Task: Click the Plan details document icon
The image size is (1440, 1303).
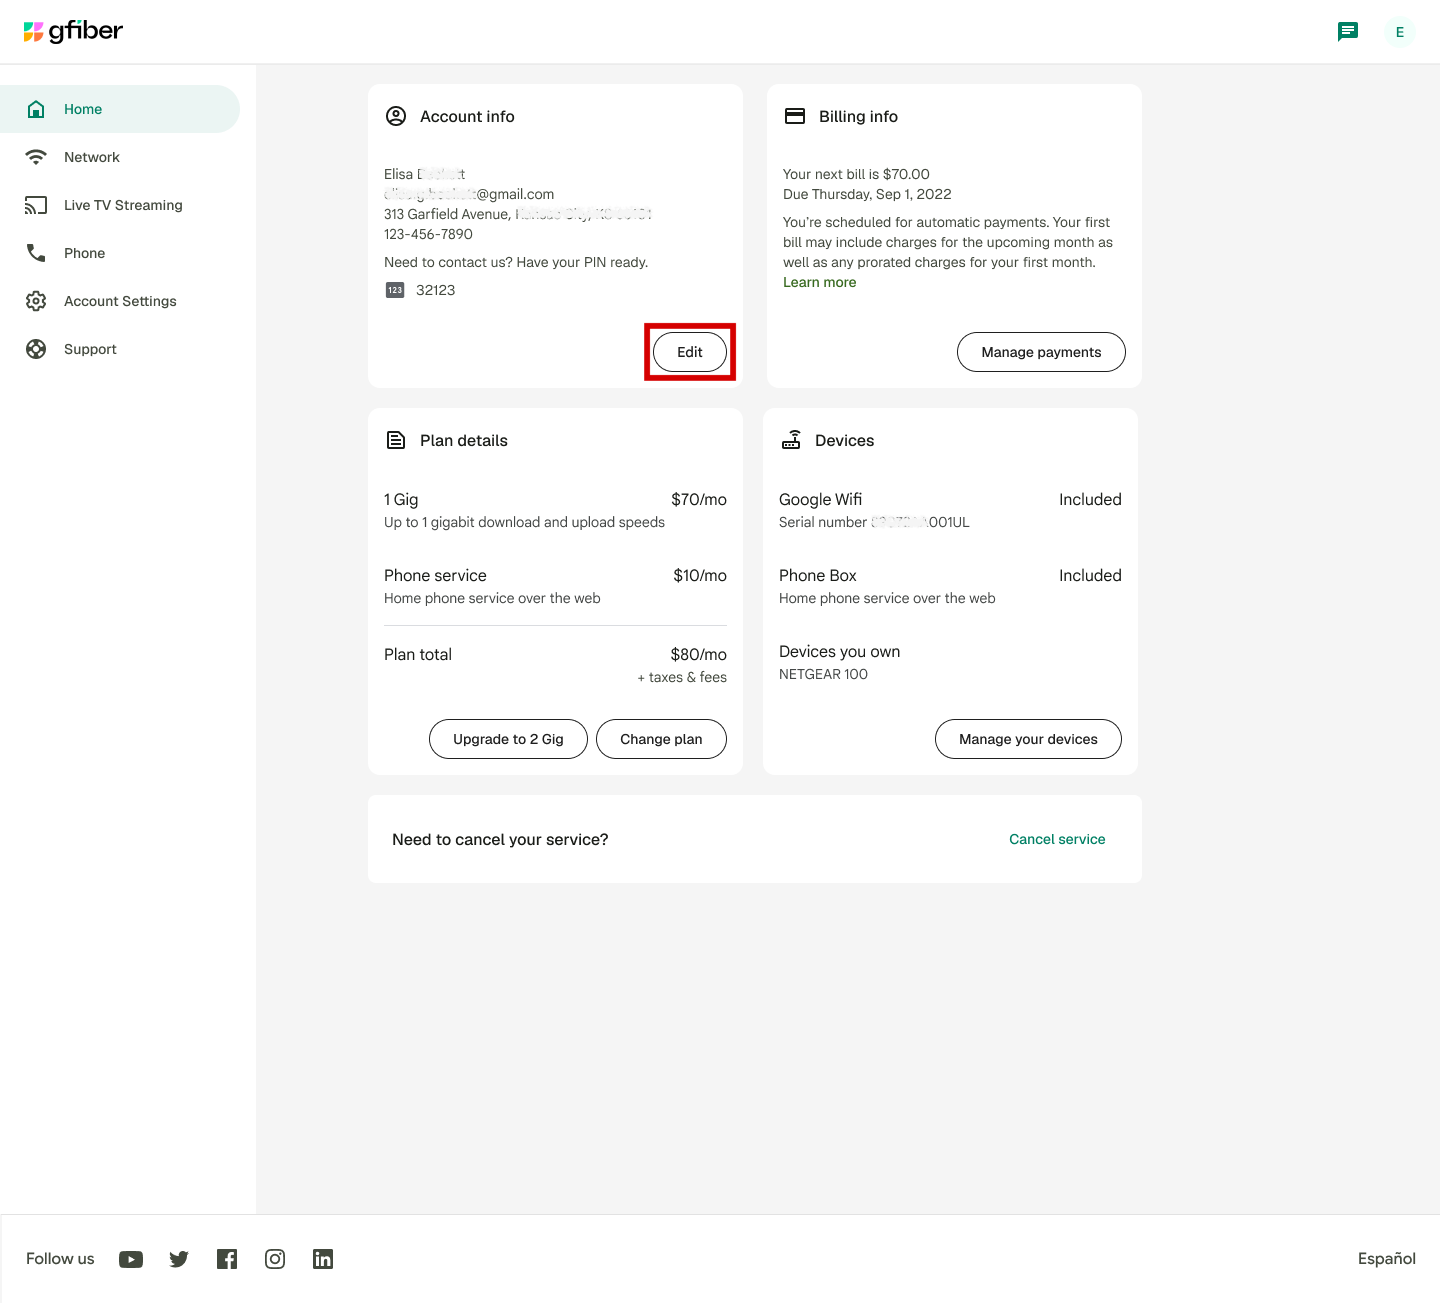Action: 396,440
